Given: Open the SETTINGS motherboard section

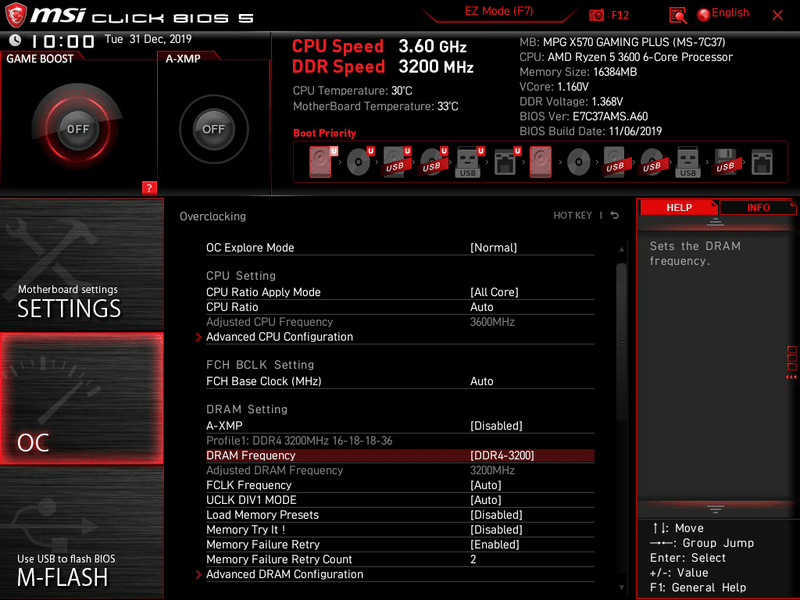Looking at the screenshot, I should [x=82, y=265].
